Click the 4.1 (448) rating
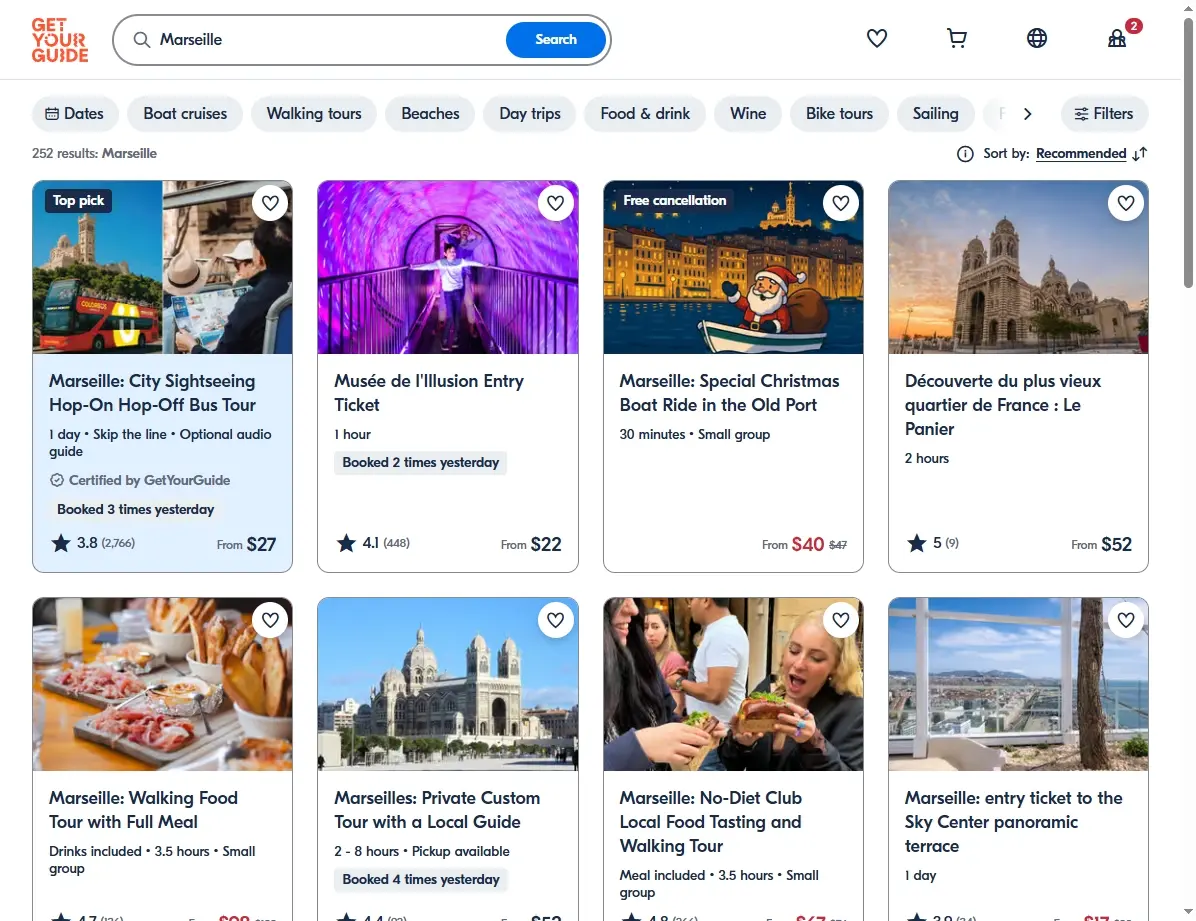1196x921 pixels. tap(373, 543)
